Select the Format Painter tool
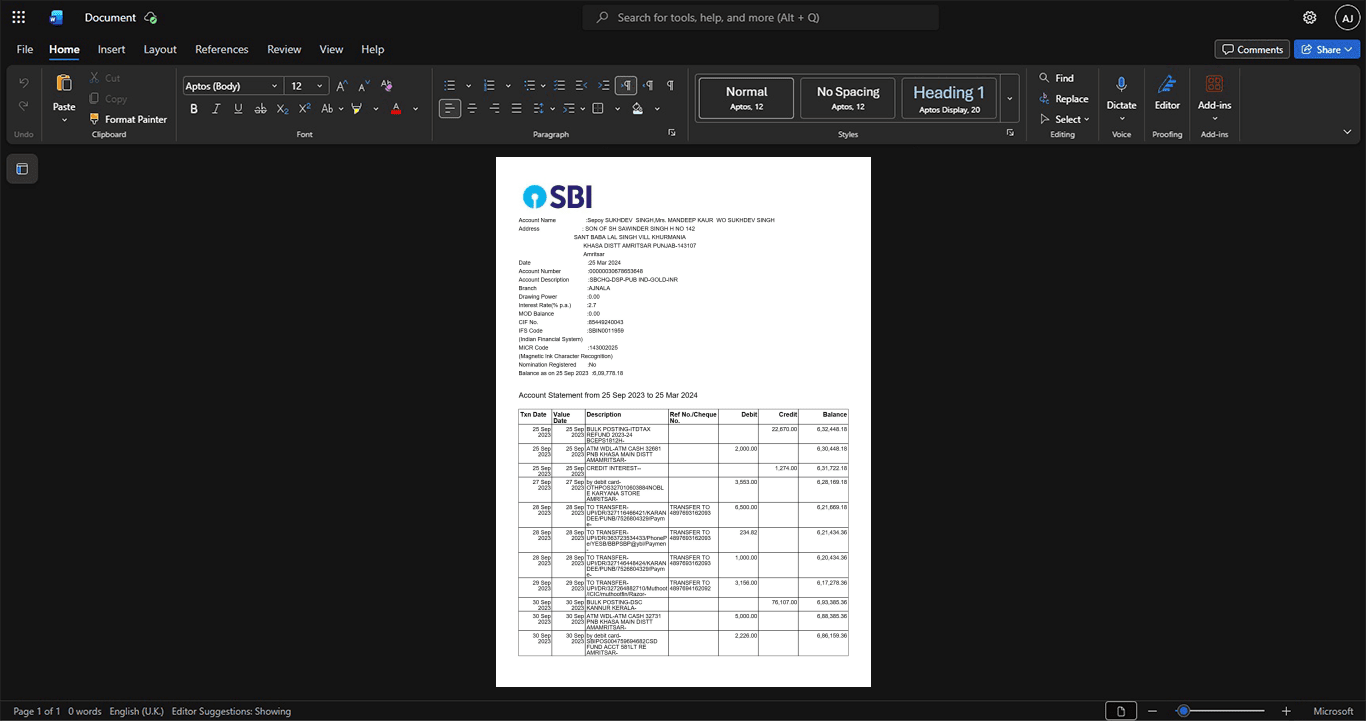1366x721 pixels. tap(128, 119)
